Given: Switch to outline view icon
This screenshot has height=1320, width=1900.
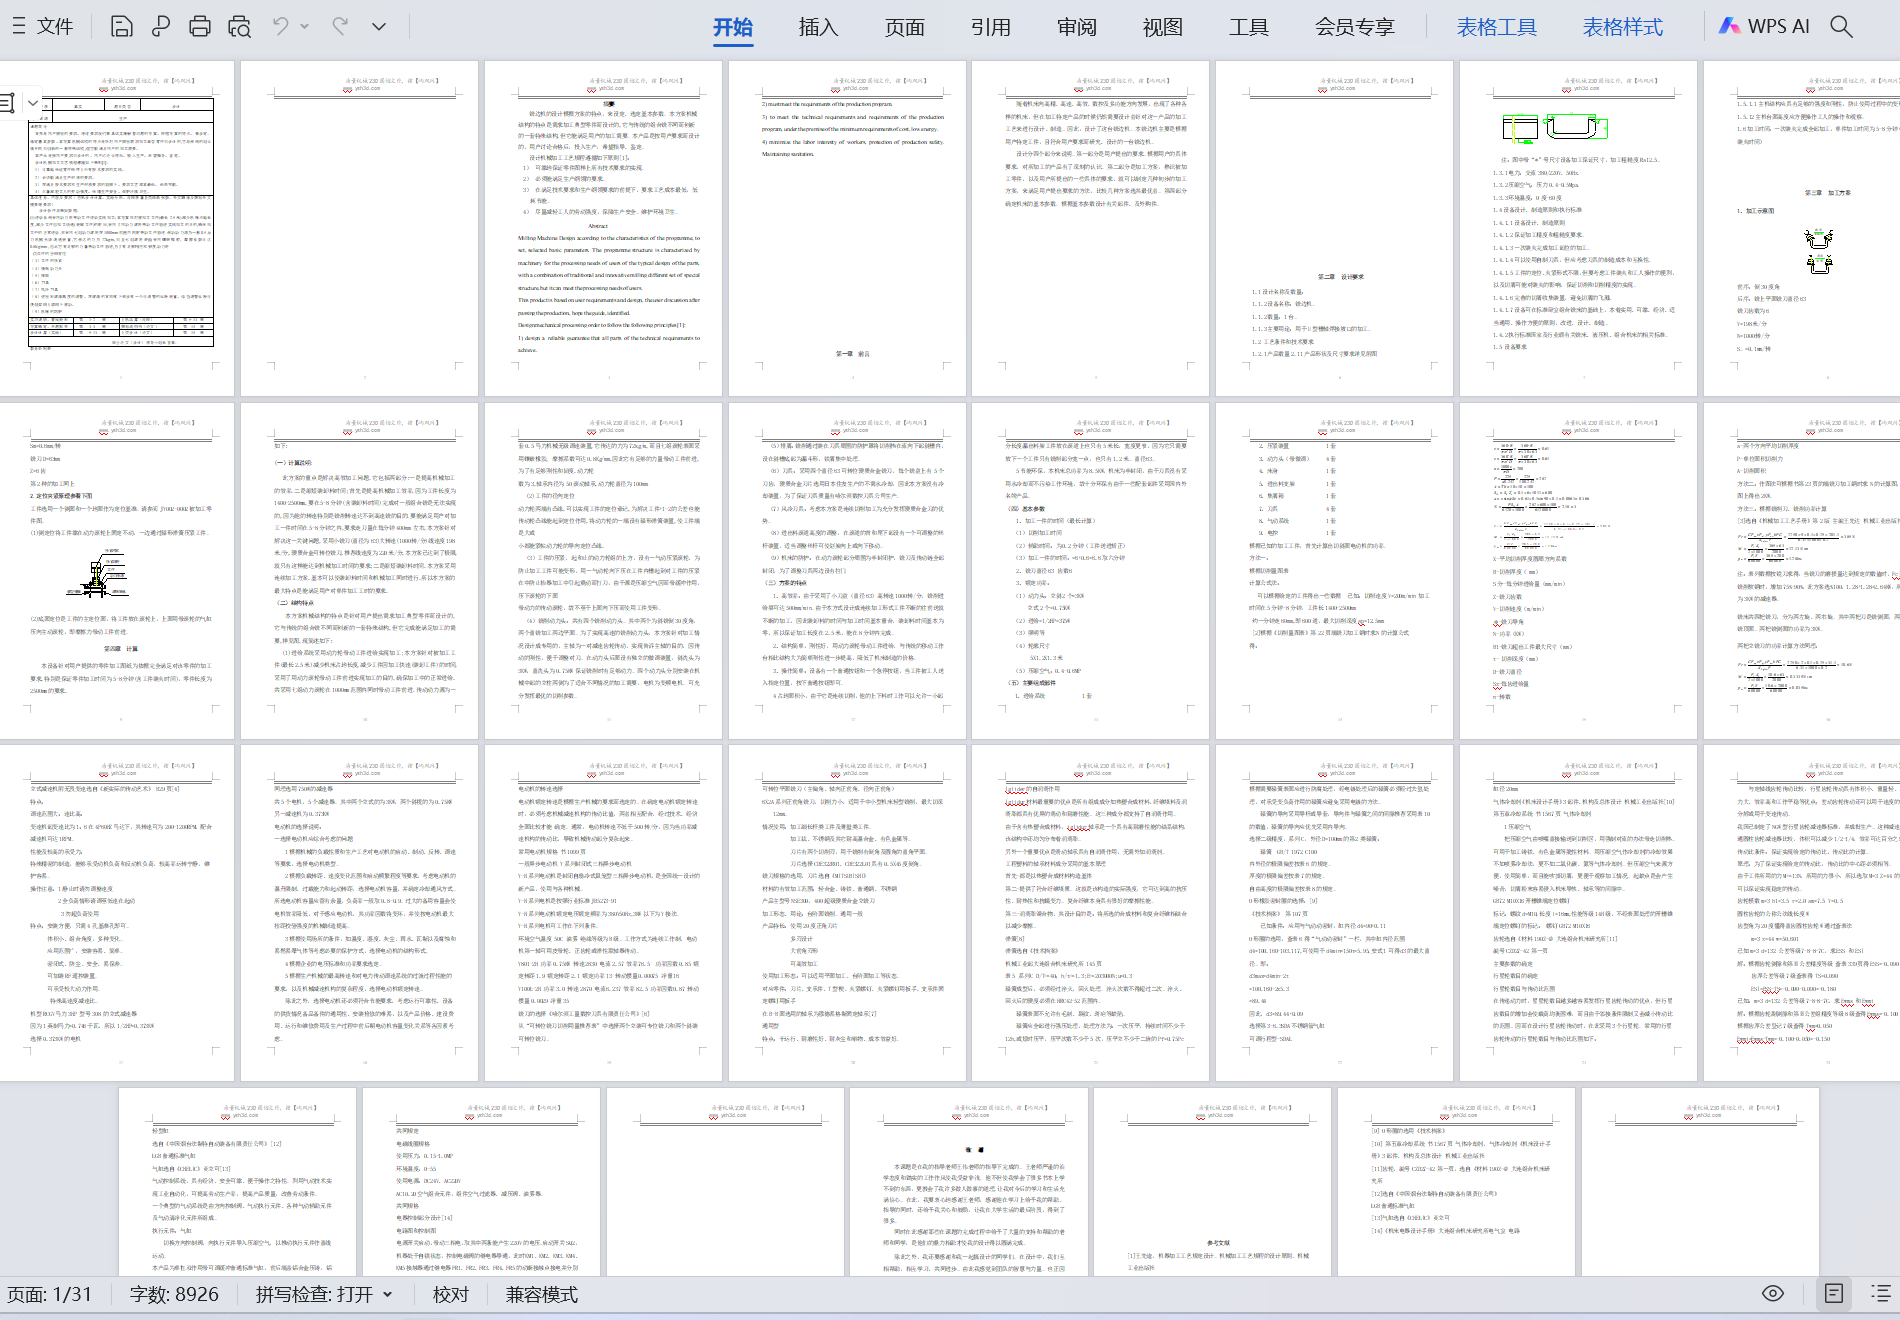Looking at the screenshot, I should click(x=1880, y=1294).
